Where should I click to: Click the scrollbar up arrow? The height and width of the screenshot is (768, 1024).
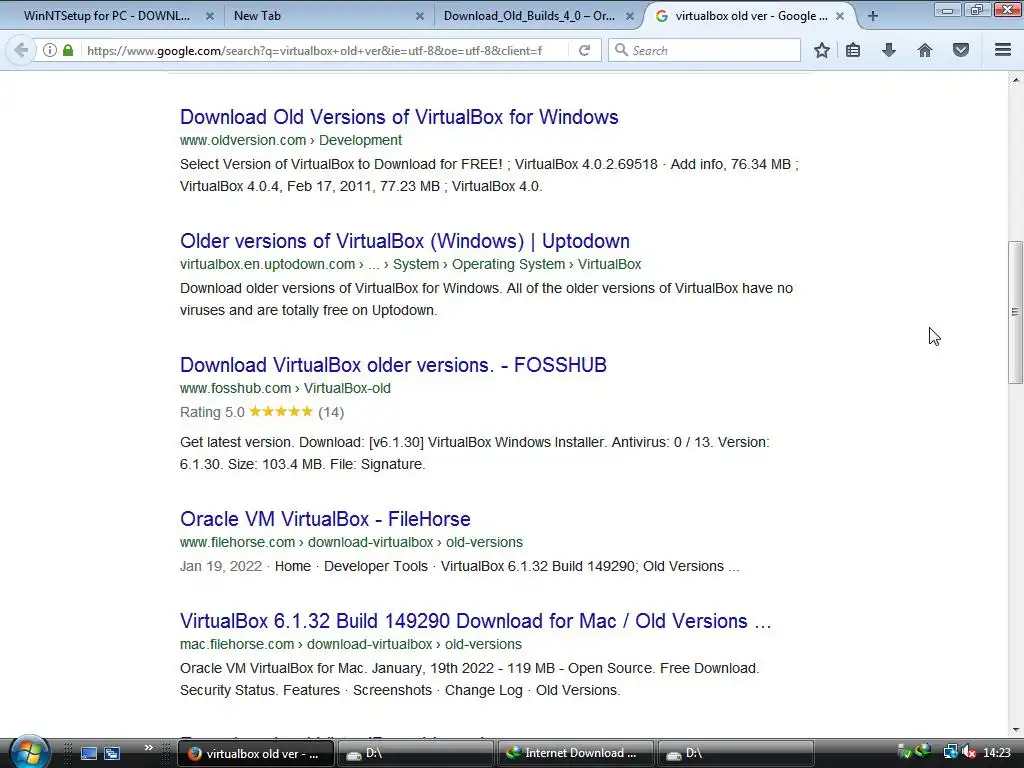[x=1015, y=80]
